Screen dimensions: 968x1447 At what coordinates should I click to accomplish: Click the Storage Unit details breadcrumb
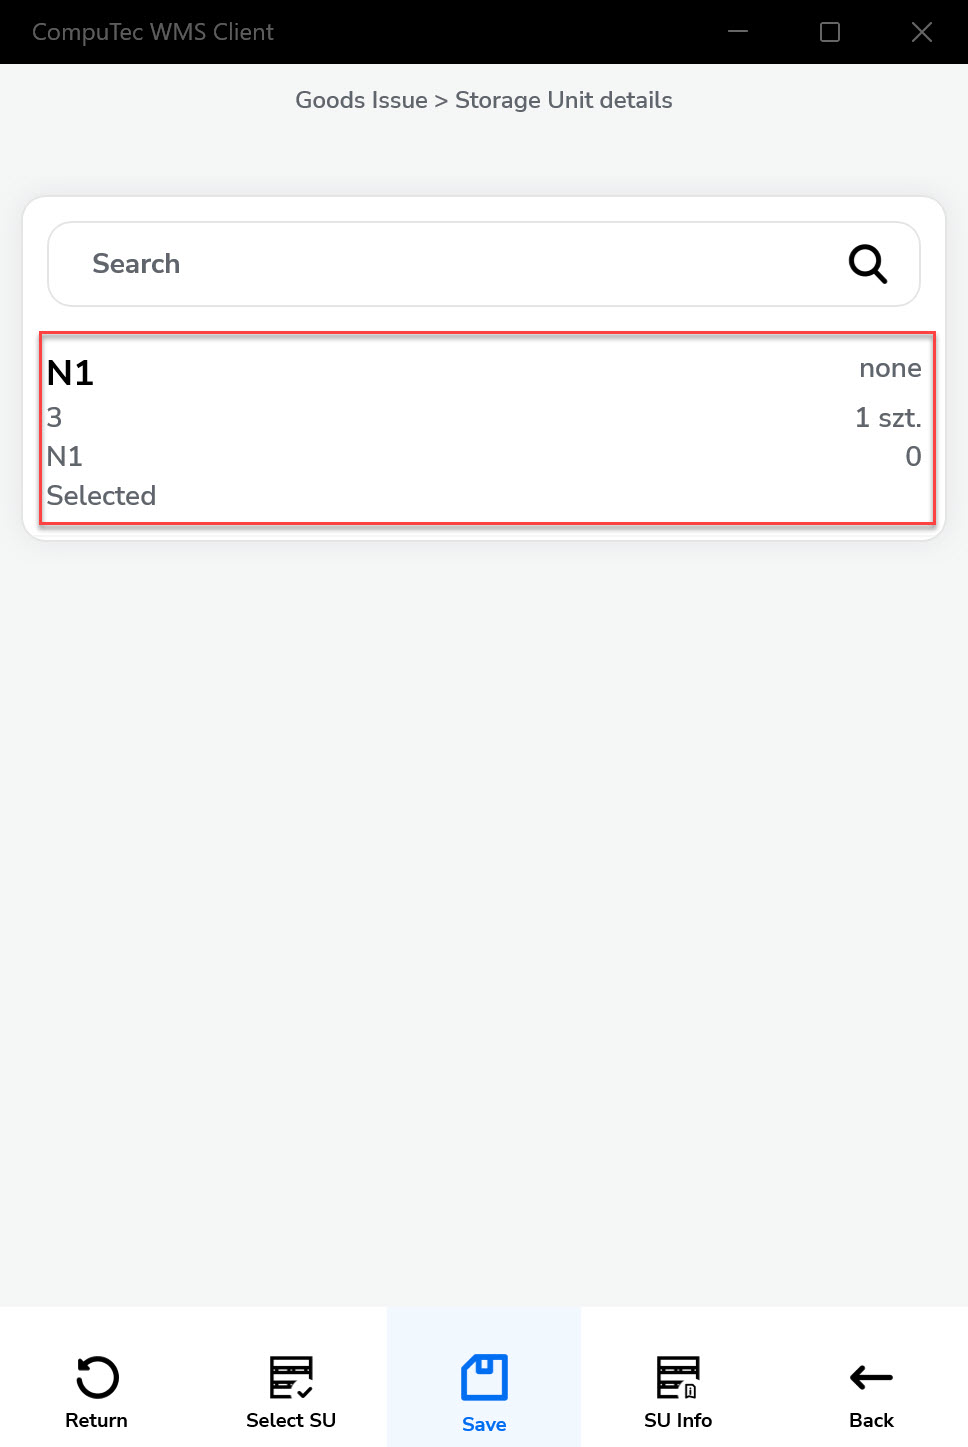[x=563, y=100]
